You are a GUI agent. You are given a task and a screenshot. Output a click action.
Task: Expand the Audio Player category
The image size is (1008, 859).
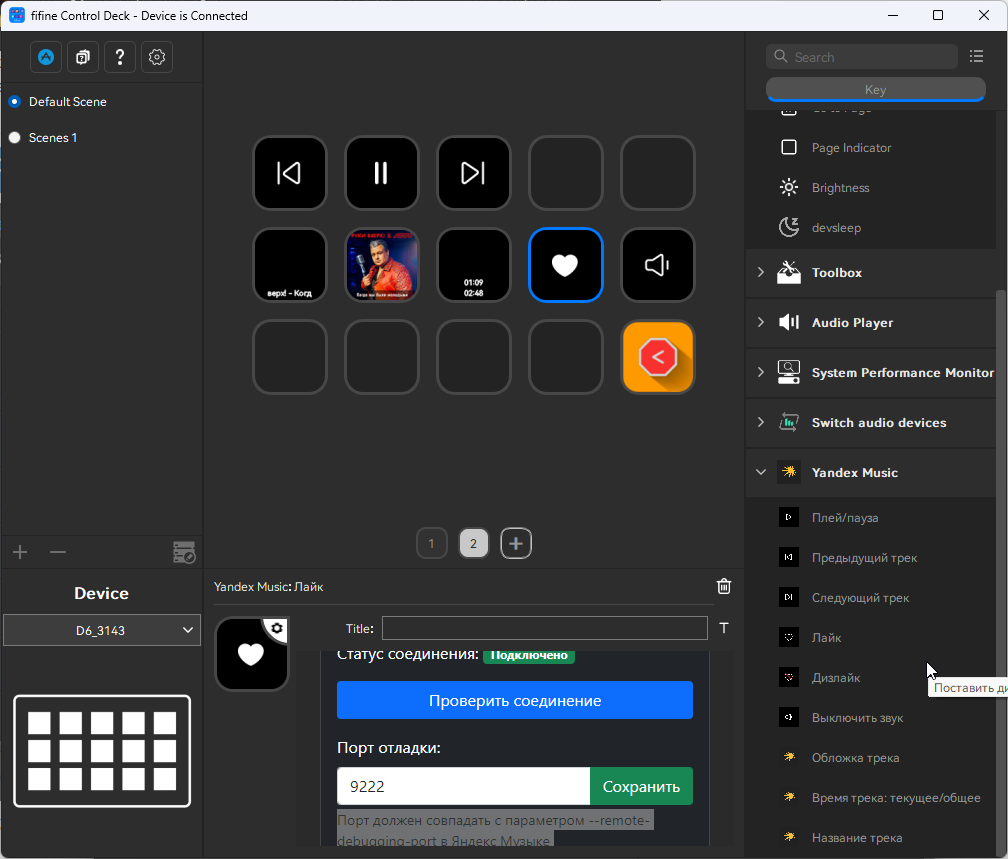pyautogui.click(x=761, y=322)
